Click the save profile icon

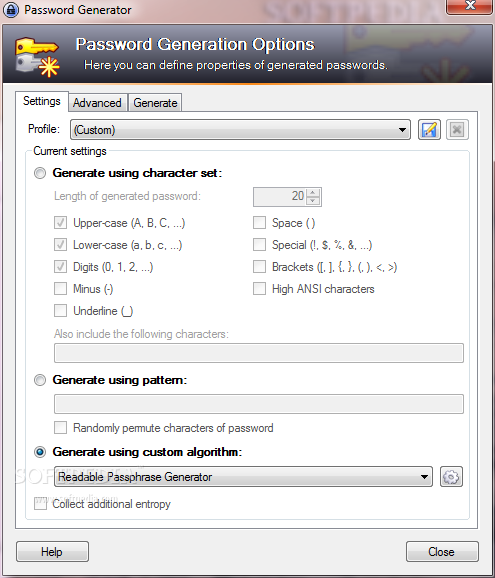(x=429, y=129)
